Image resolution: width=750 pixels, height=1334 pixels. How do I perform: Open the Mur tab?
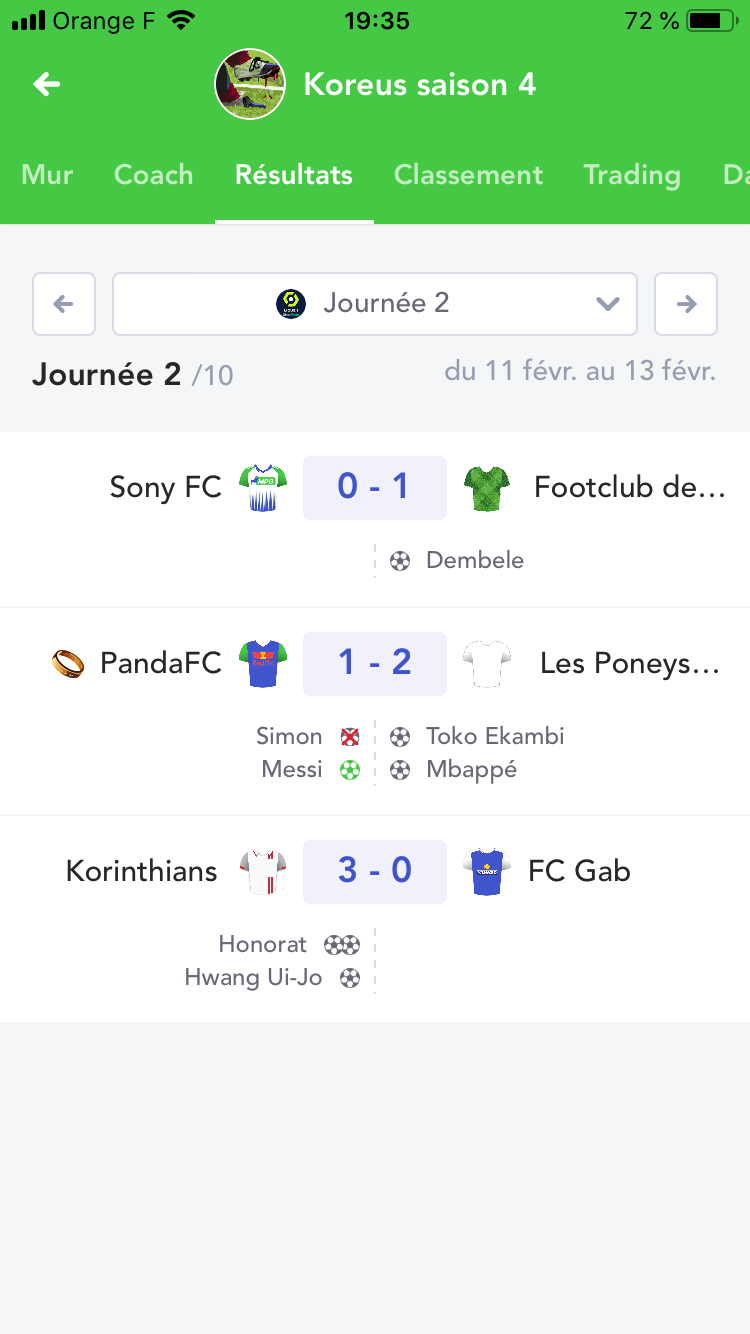[47, 175]
